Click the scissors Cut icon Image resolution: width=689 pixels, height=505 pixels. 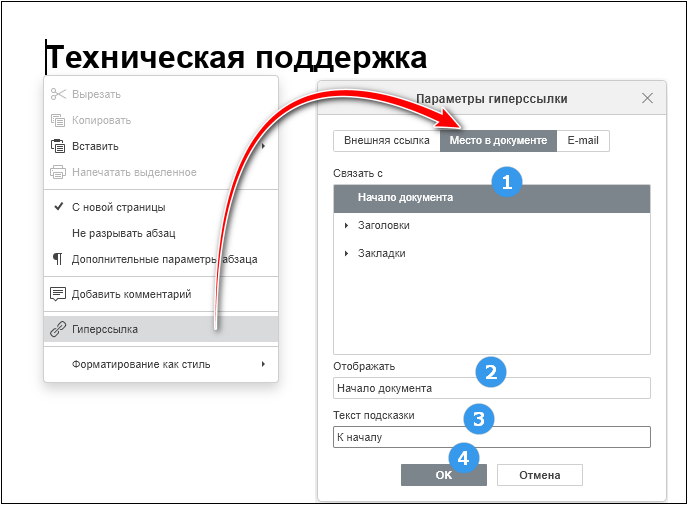coord(58,94)
